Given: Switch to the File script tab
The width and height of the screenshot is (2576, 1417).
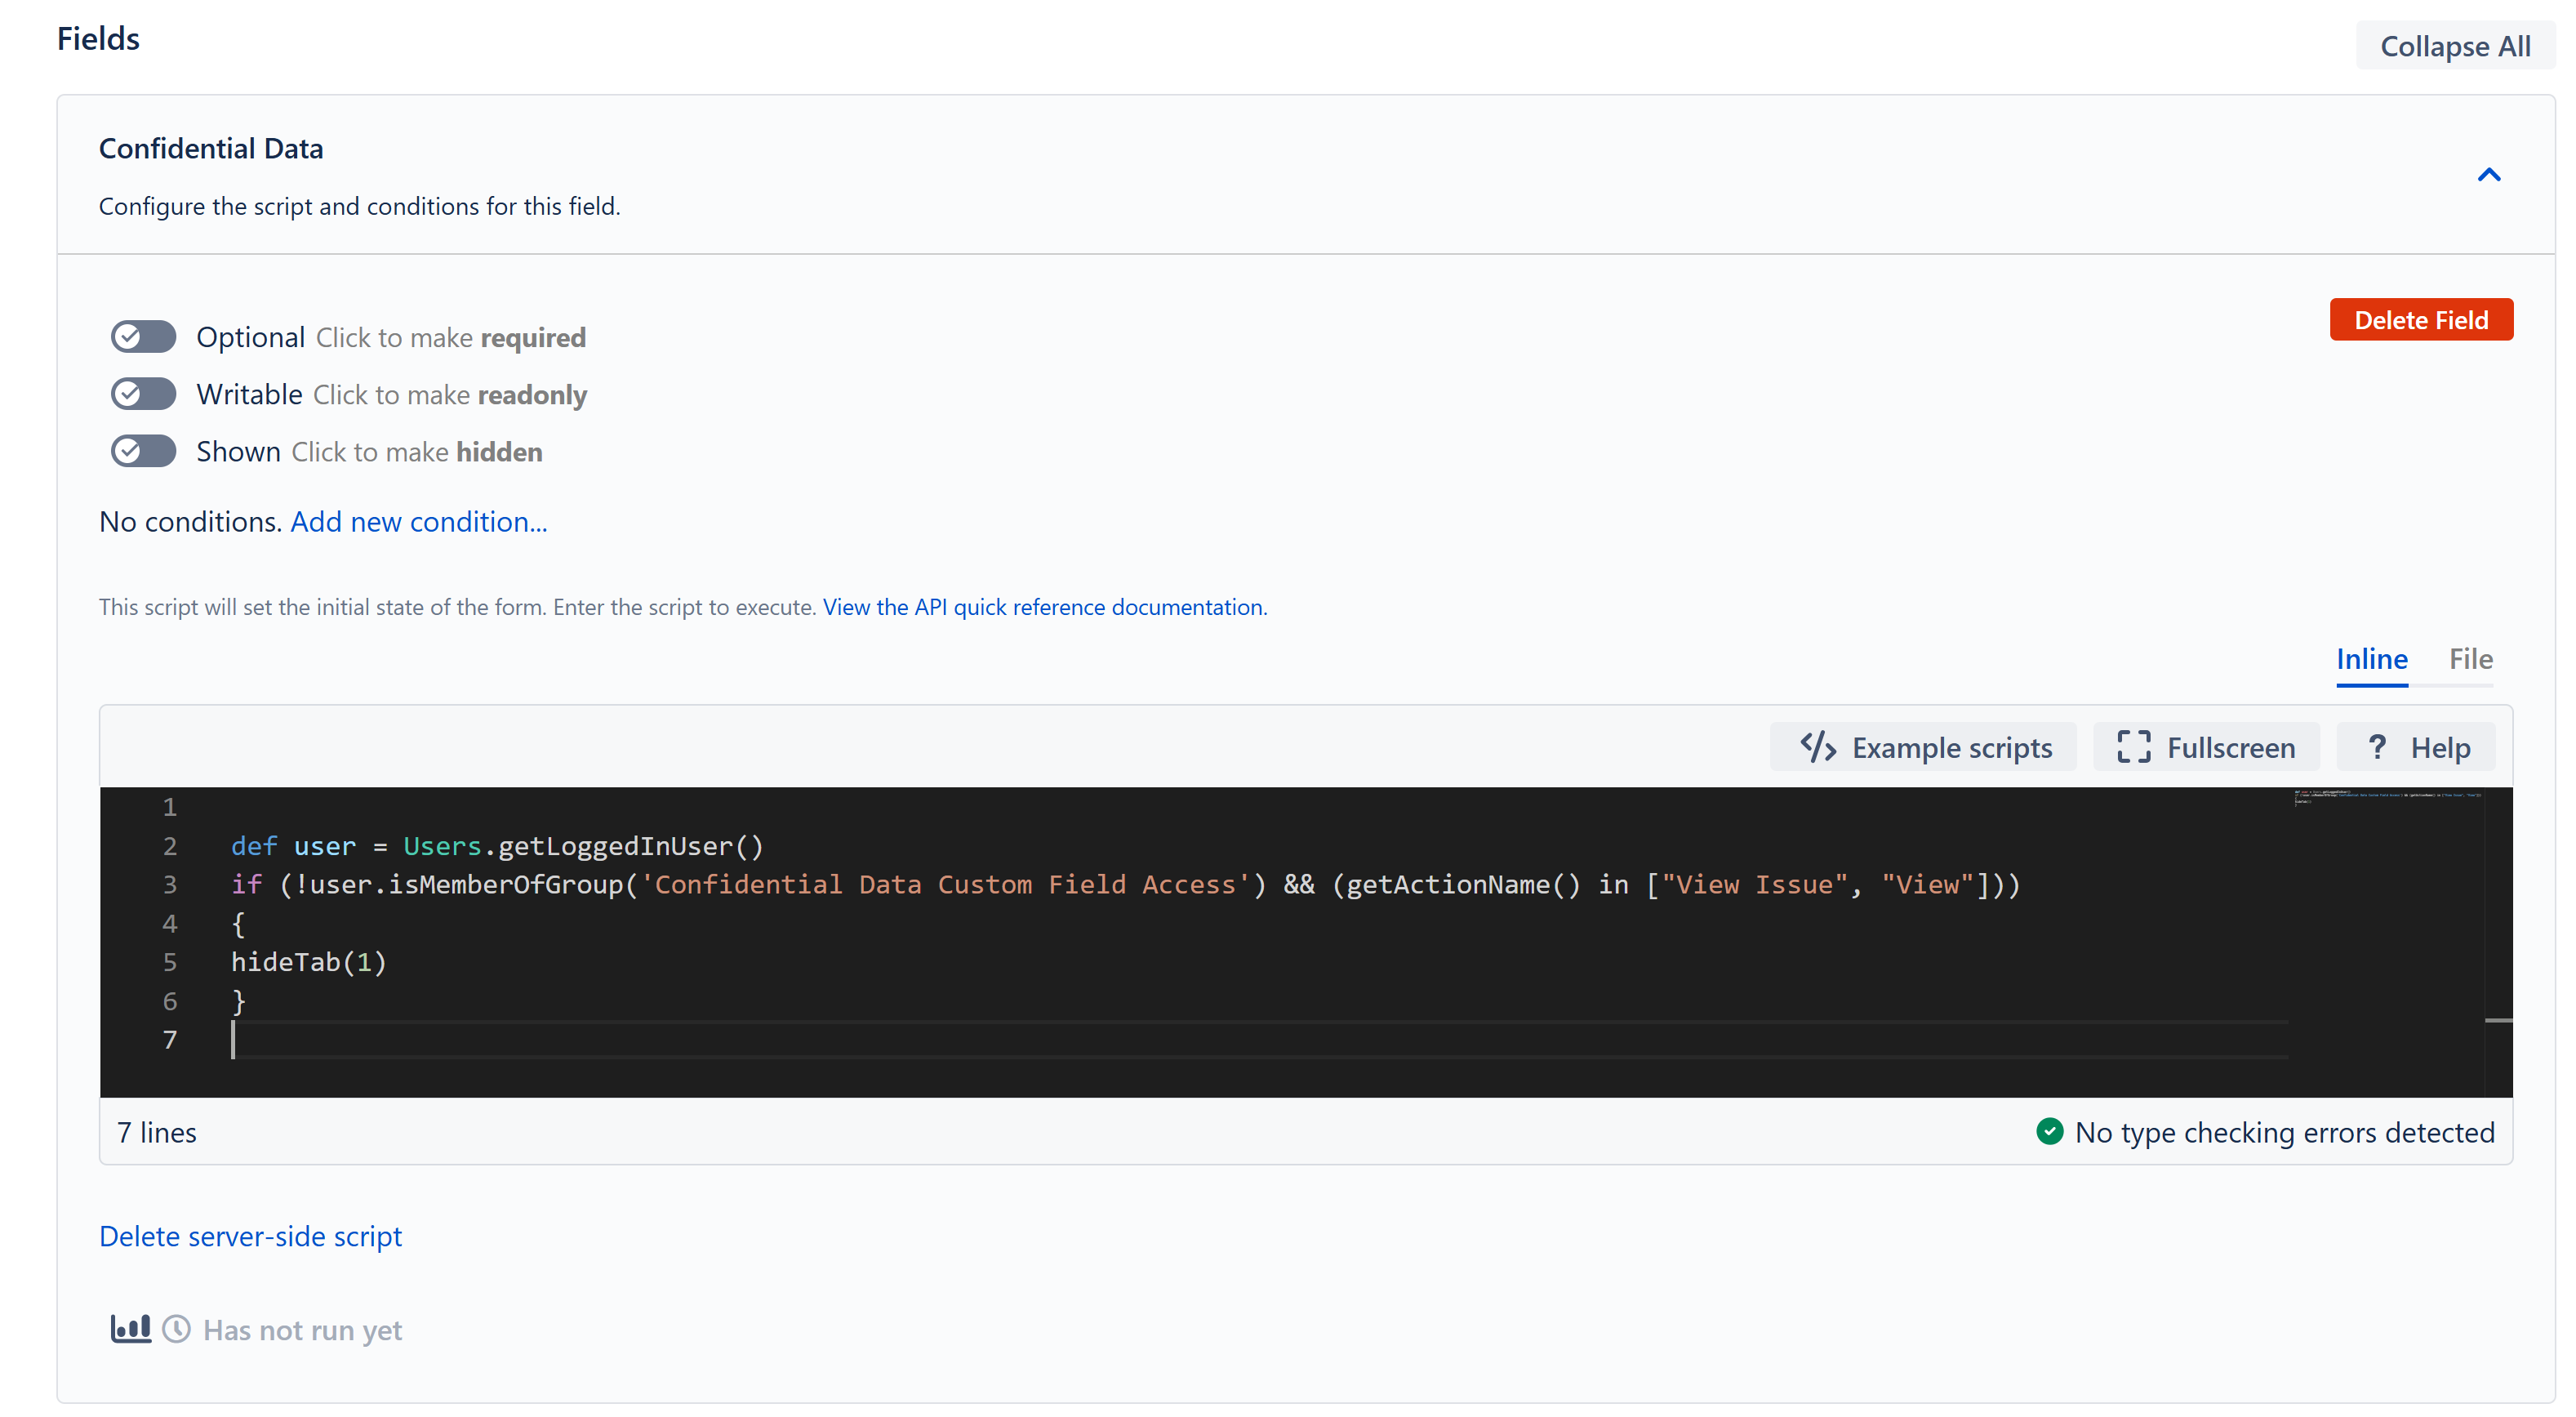Looking at the screenshot, I should pyautogui.click(x=2470, y=660).
